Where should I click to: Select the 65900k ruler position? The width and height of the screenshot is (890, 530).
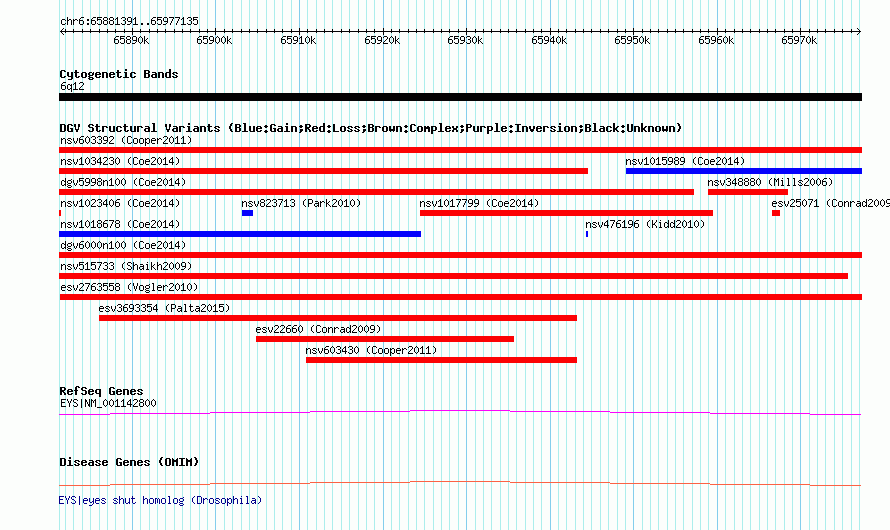pyautogui.click(x=214, y=40)
